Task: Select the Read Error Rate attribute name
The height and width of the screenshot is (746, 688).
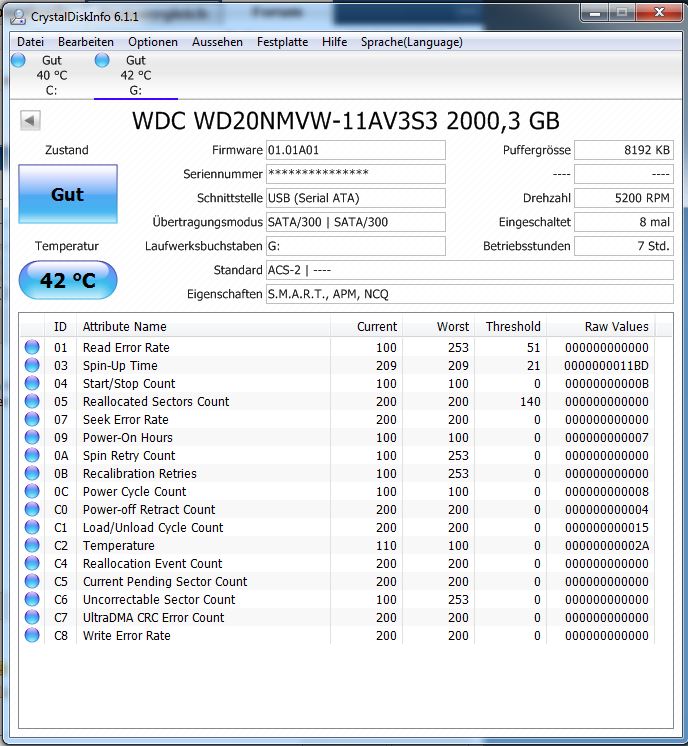Action: pyautogui.click(x=126, y=347)
